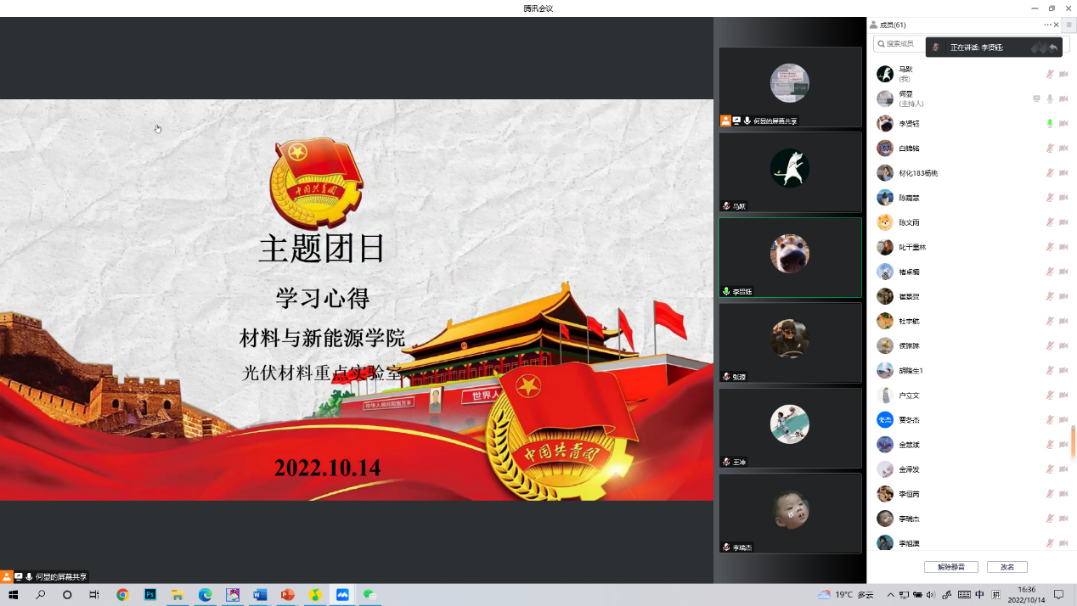Image resolution: width=1077 pixels, height=606 pixels.
Task: Toggle the Chinese input method indicator 中
Action: pyautogui.click(x=980, y=594)
